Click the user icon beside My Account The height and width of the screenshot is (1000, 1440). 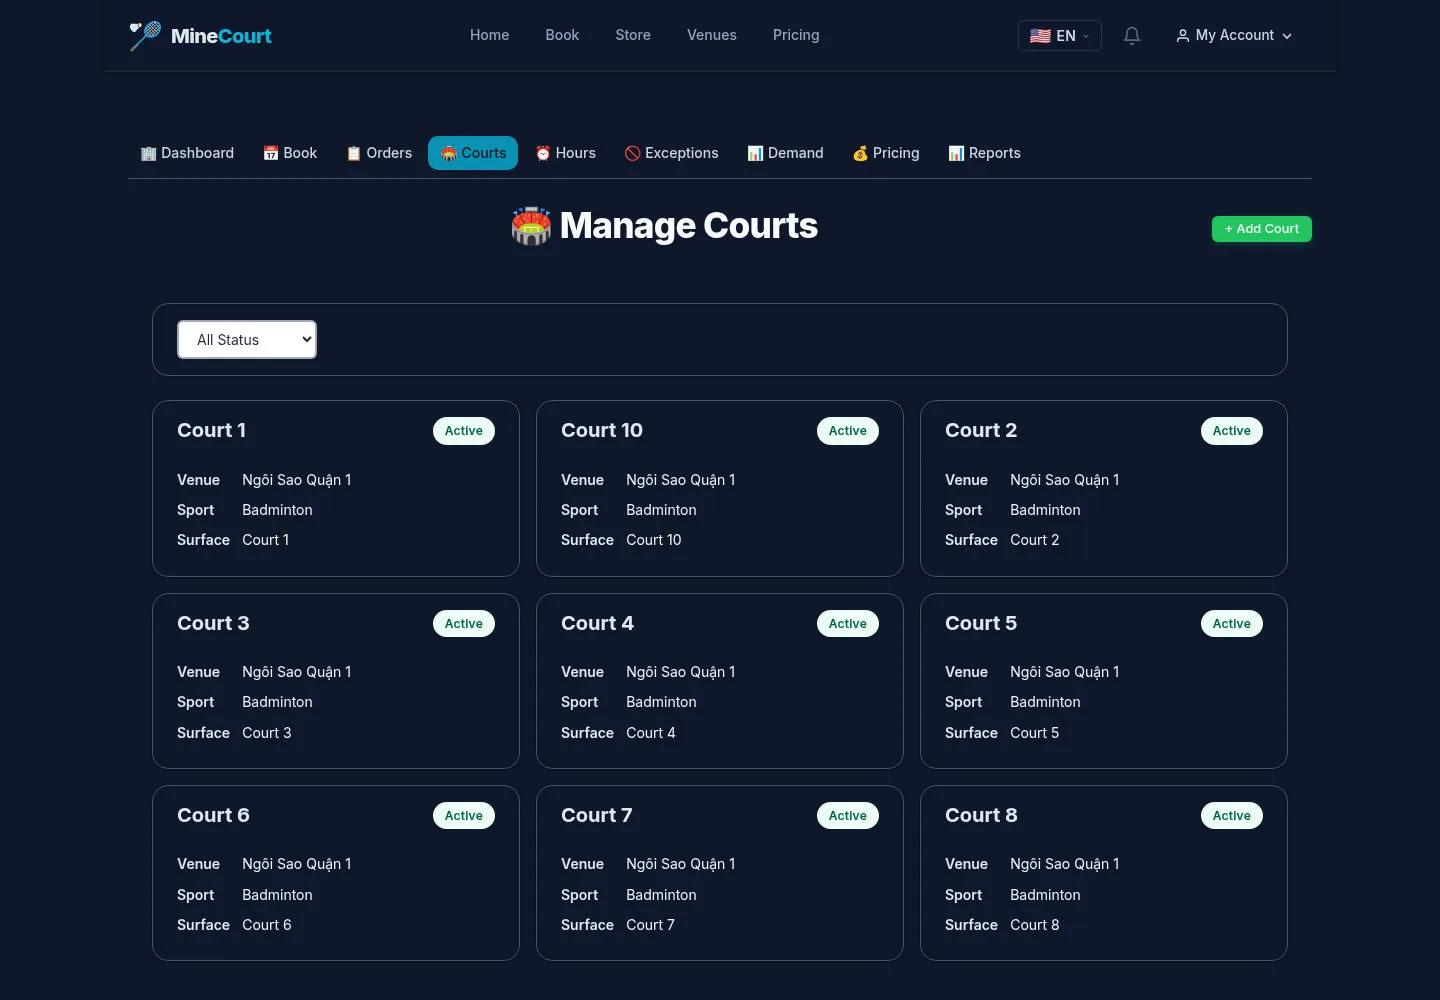click(x=1183, y=36)
